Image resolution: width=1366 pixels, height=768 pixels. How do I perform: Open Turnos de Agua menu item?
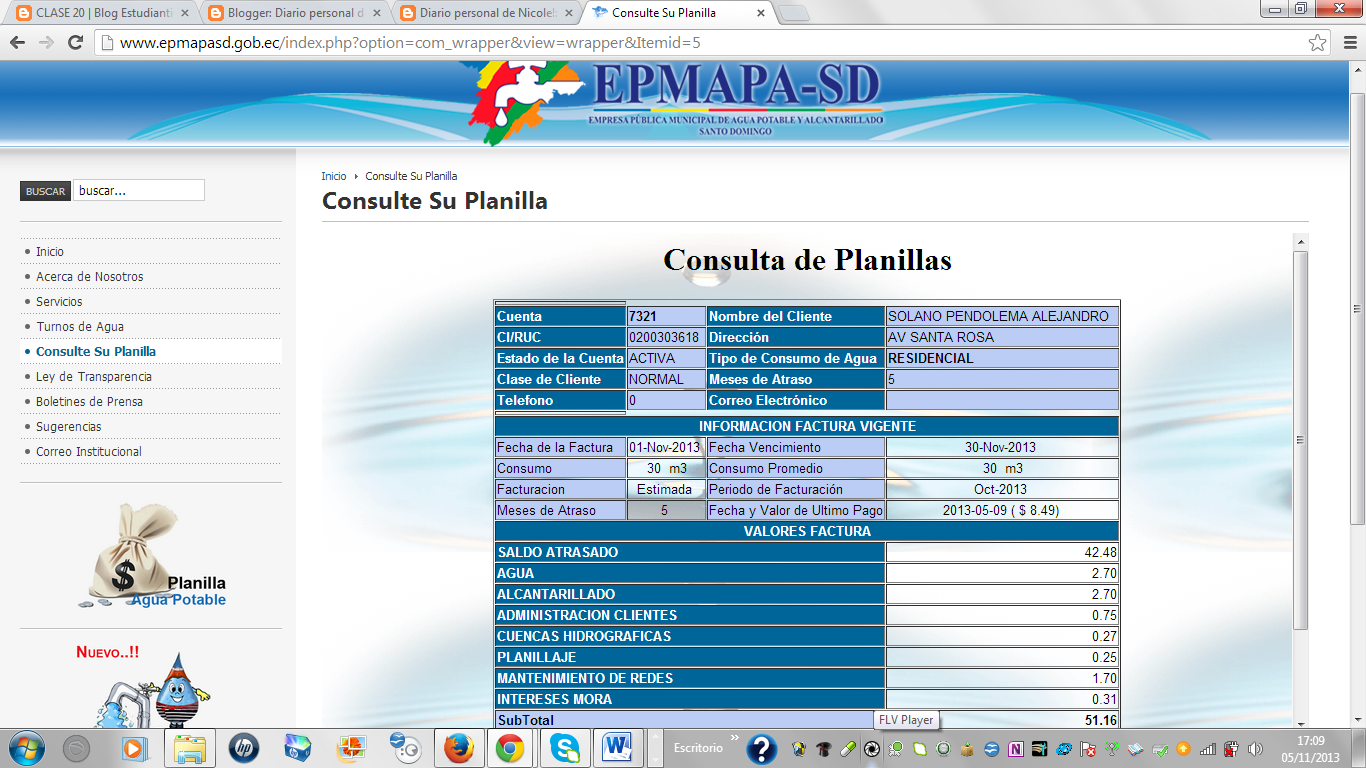pyautogui.click(x=80, y=327)
